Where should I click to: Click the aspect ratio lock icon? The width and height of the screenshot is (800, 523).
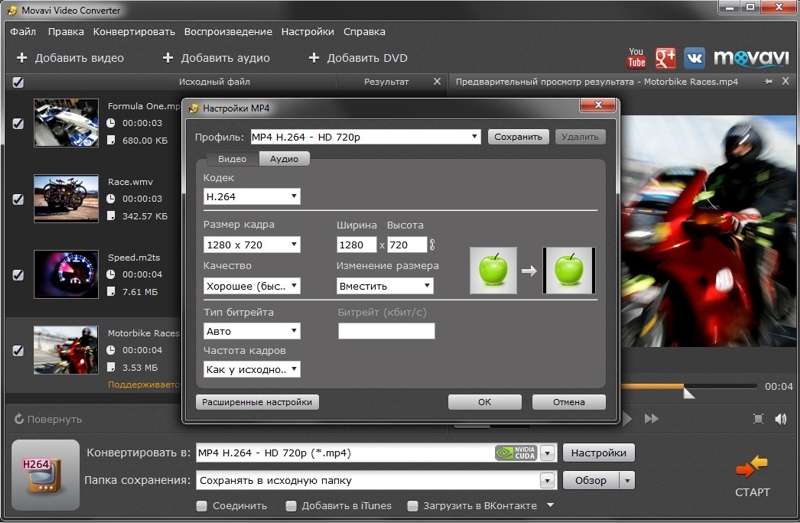pos(432,244)
